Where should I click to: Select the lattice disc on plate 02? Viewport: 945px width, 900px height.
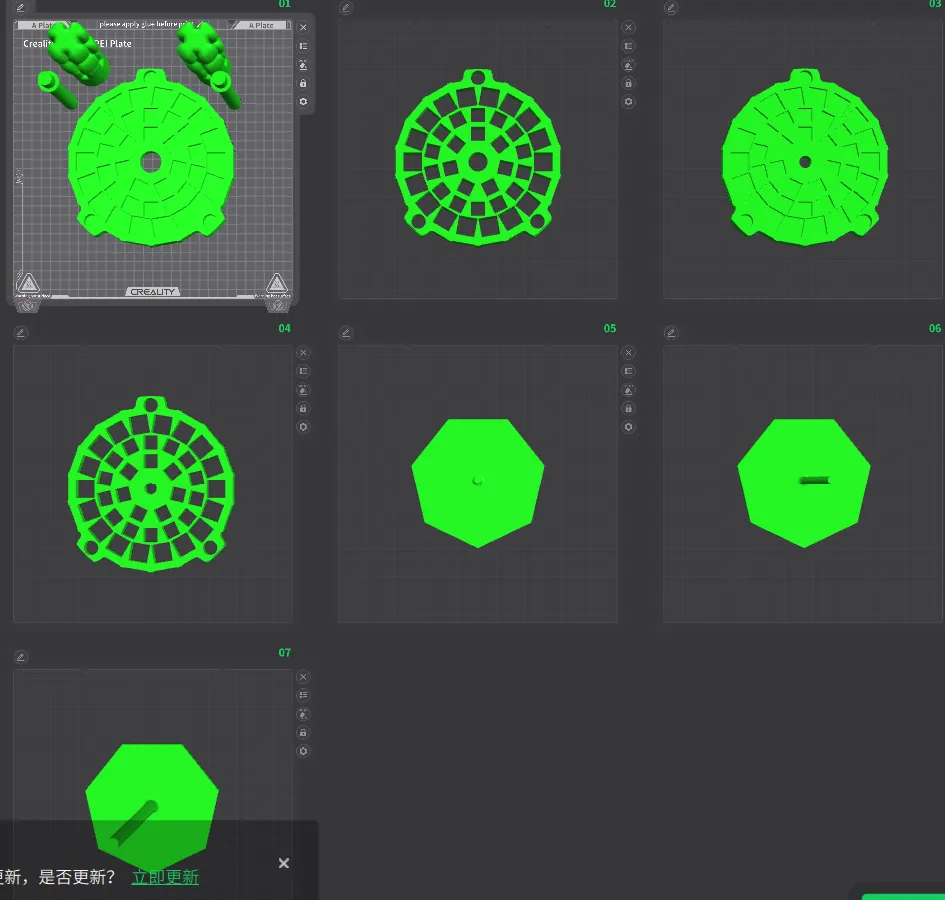tap(478, 157)
